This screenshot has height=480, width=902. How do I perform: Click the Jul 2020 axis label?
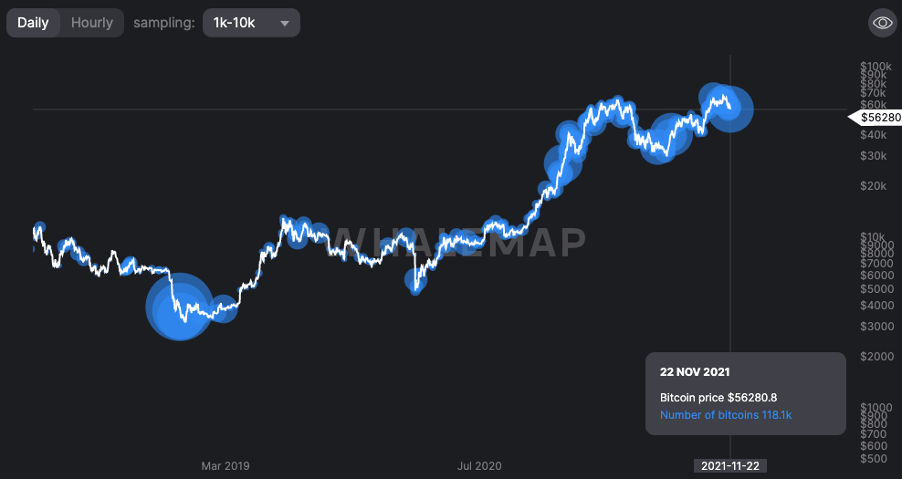pos(480,466)
